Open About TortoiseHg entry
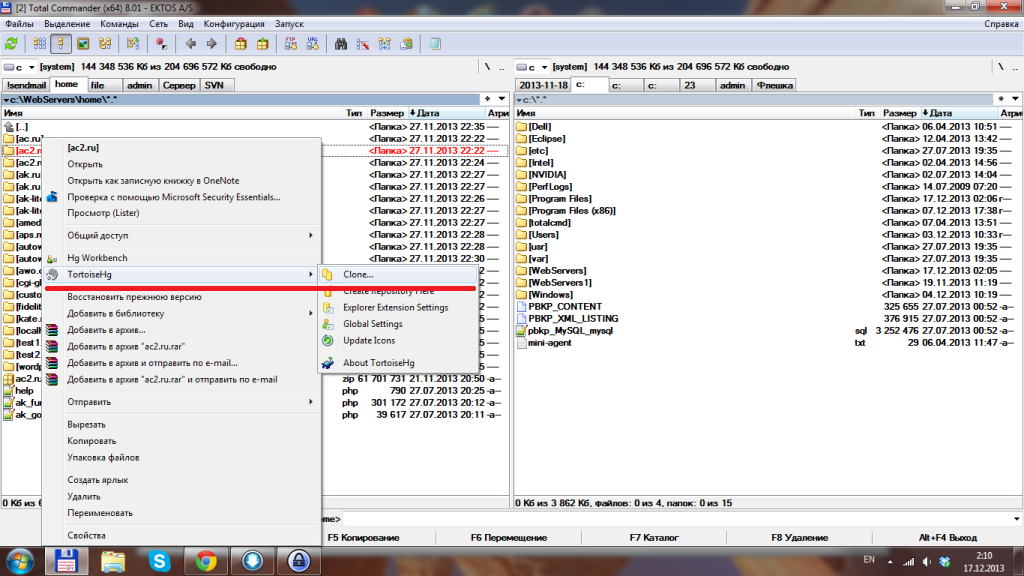Image resolution: width=1024 pixels, height=576 pixels. click(398, 362)
